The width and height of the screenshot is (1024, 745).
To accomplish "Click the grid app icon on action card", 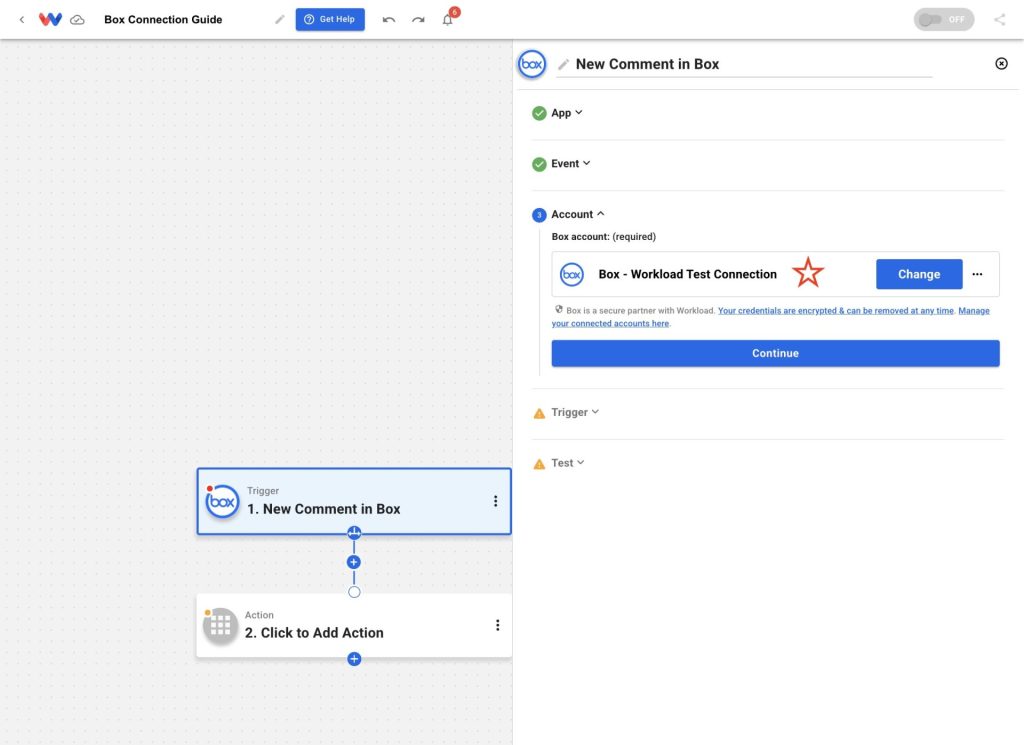I will pos(220,626).
